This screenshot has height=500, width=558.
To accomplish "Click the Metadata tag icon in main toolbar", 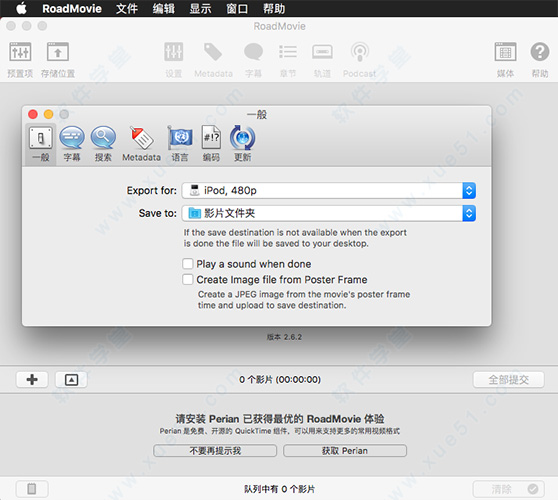I will (213, 52).
